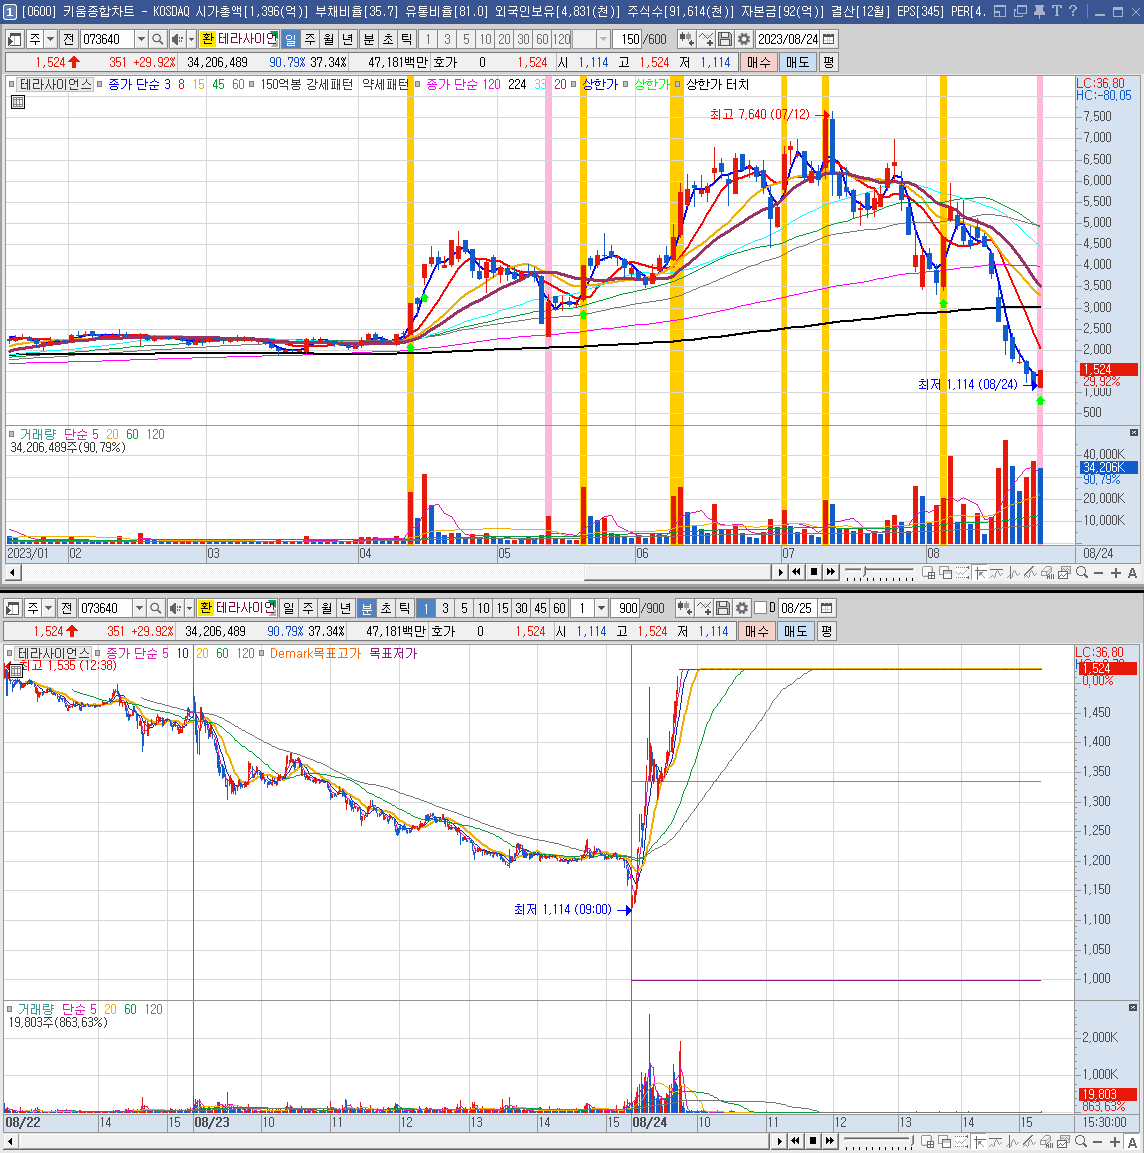1144x1153 pixels.
Task: Select the 30 minute interval in the lower chart
Action: 521,608
